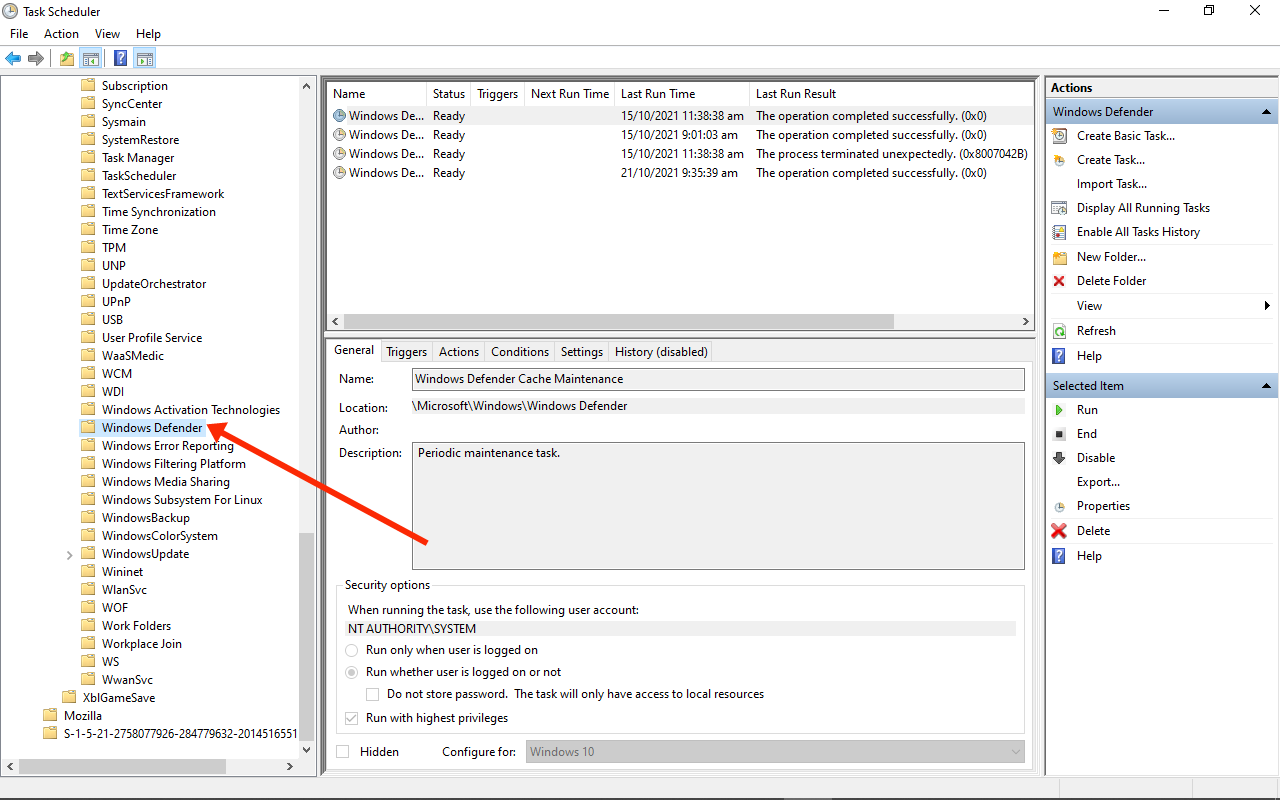Switch to the Triggers tab
Image resolution: width=1280 pixels, height=800 pixels.
pos(406,352)
